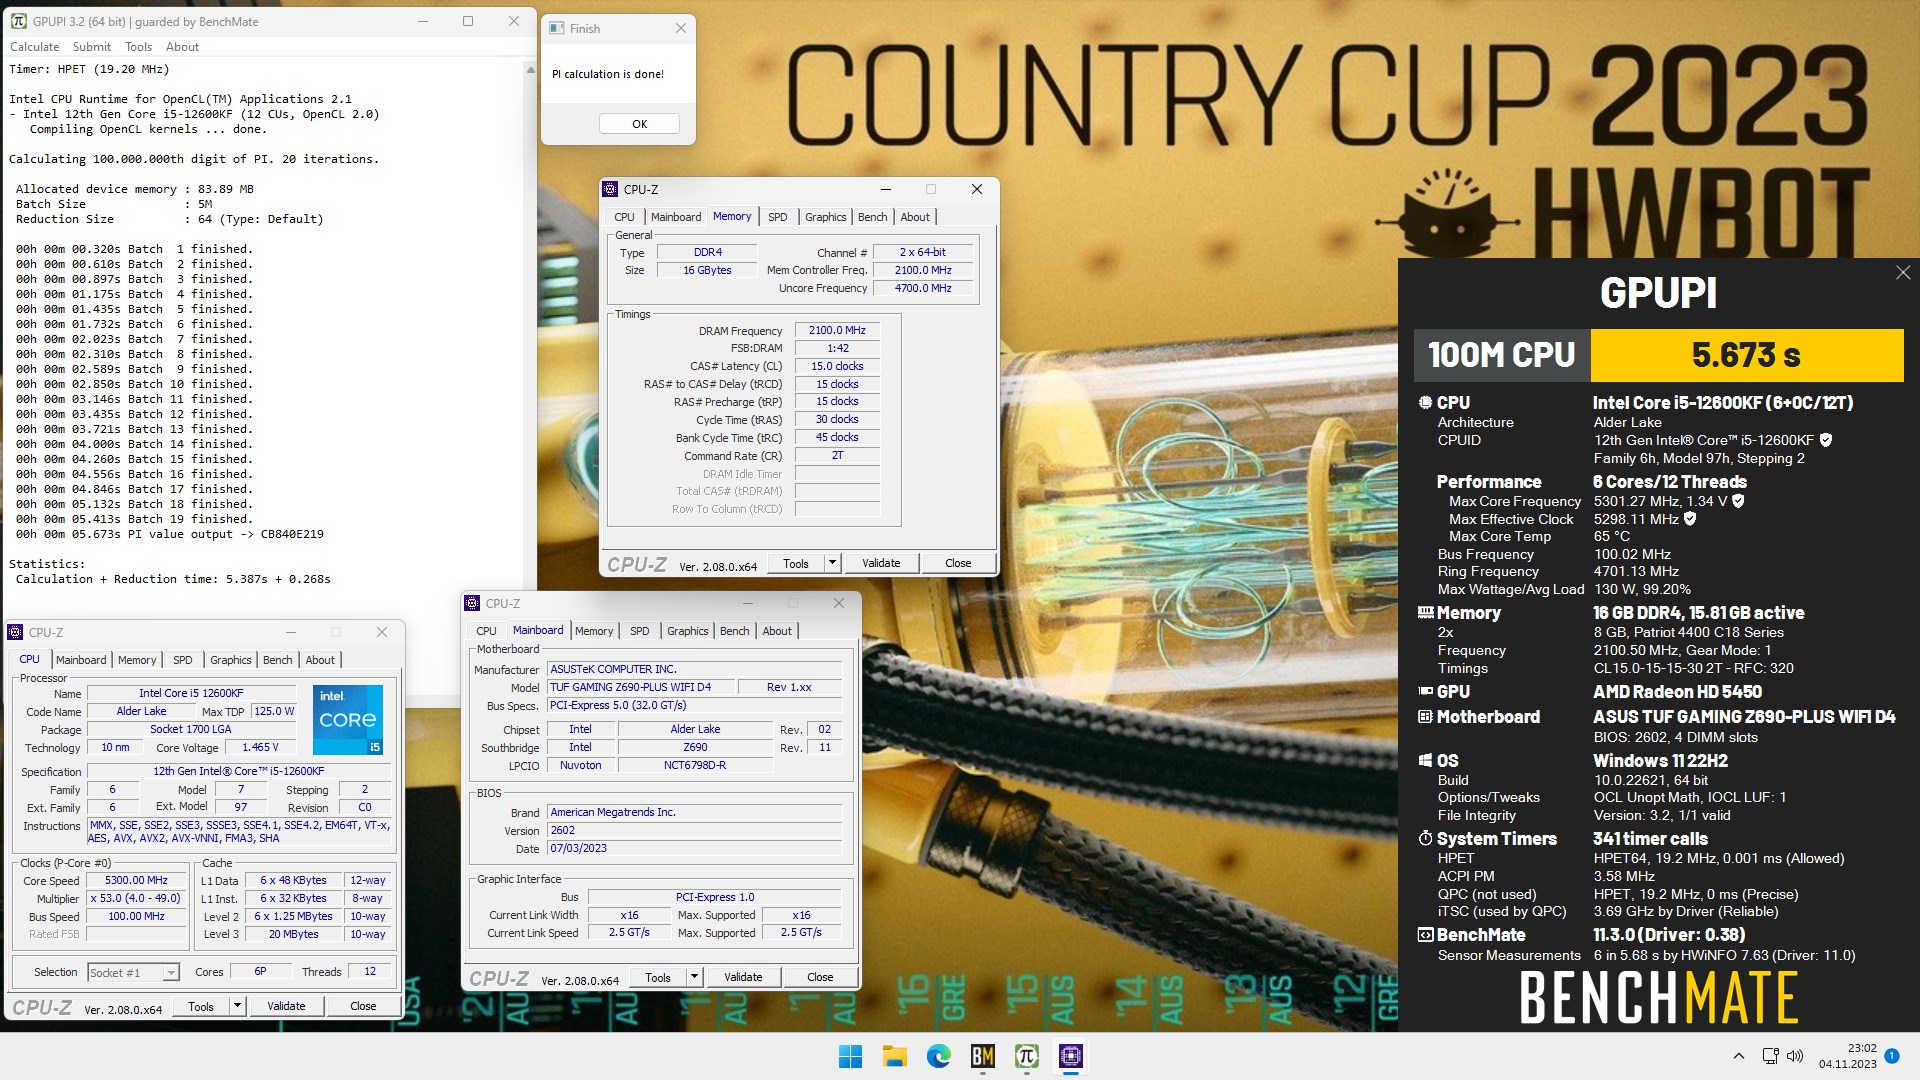
Task: Click Close button in Mainboard CPU-Z window
Action: pos(820,977)
